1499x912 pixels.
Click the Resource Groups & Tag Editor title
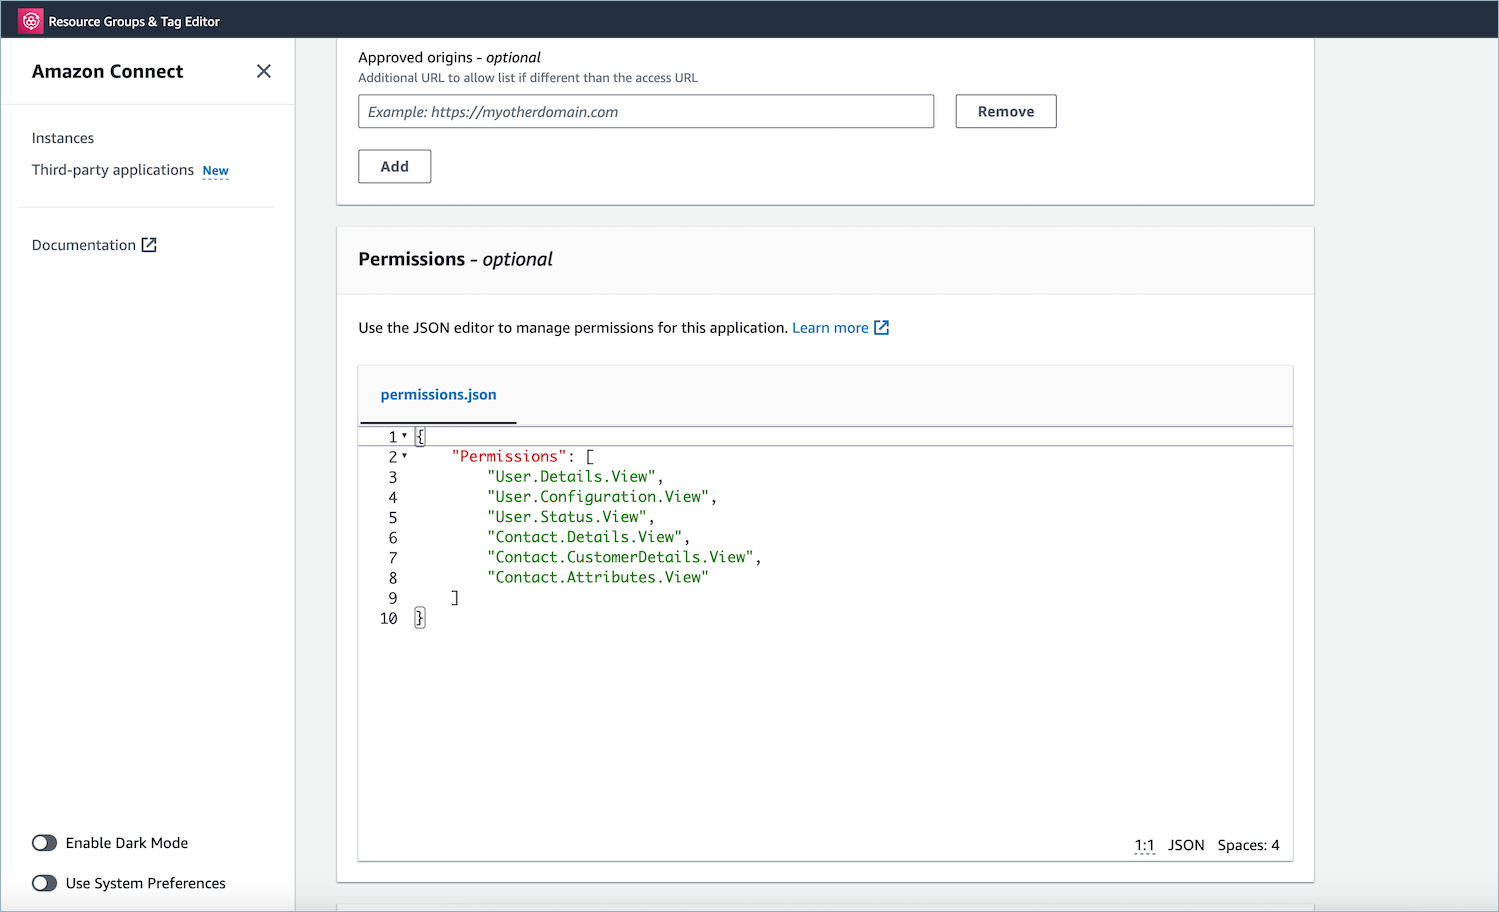tap(134, 21)
